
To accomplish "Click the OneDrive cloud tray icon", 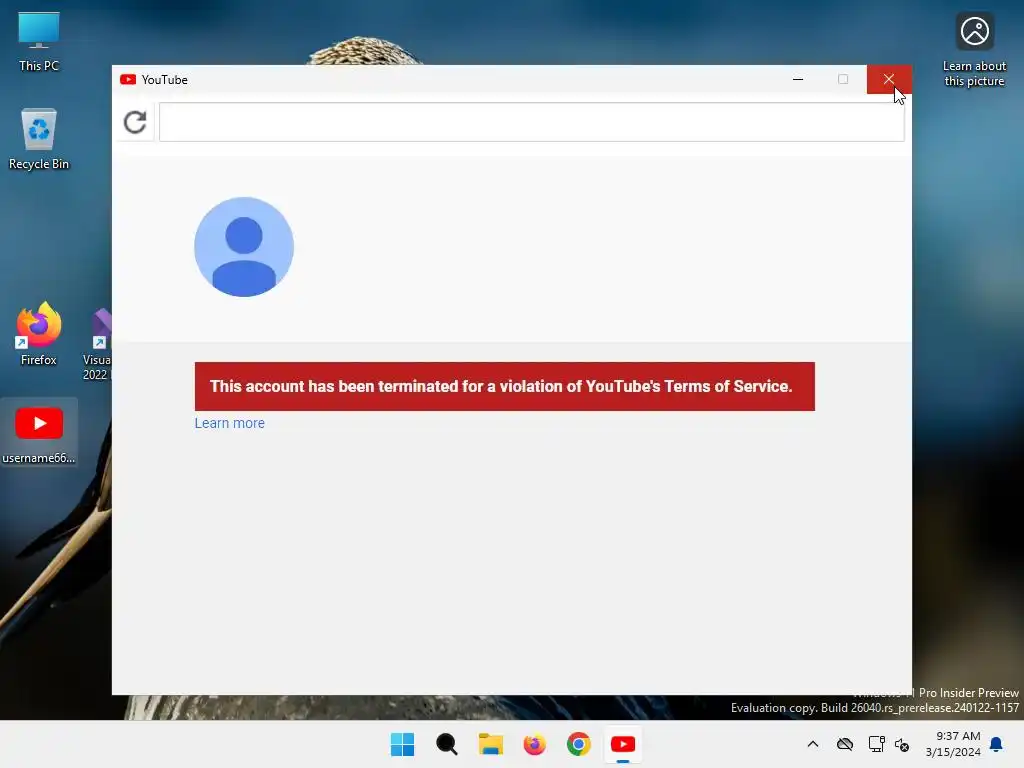I will pos(845,744).
